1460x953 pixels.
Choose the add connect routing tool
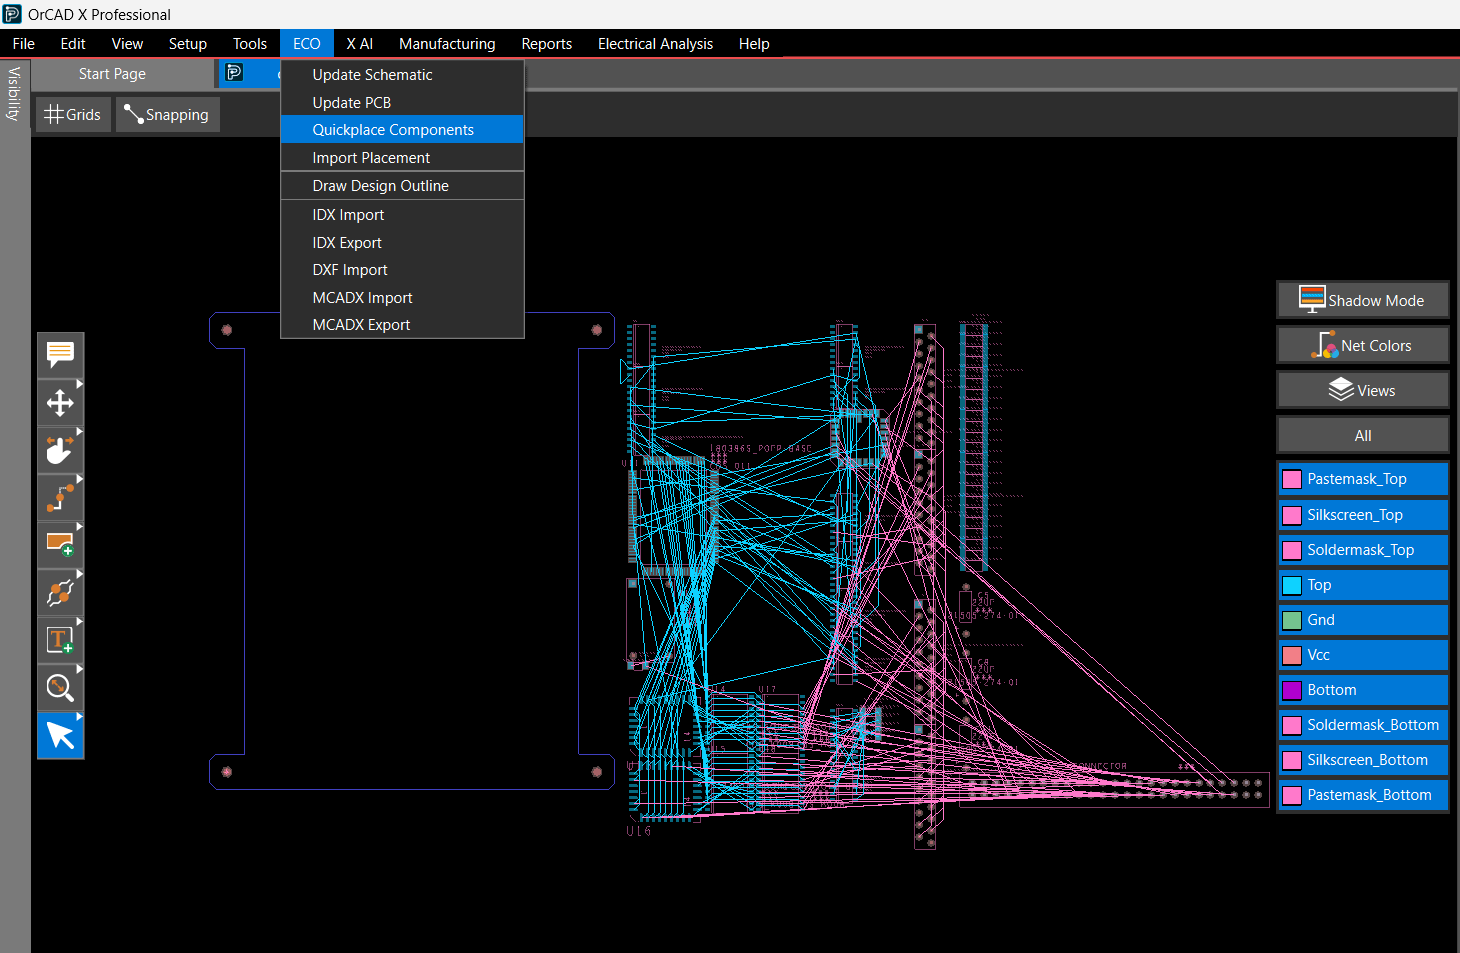[x=60, y=498]
